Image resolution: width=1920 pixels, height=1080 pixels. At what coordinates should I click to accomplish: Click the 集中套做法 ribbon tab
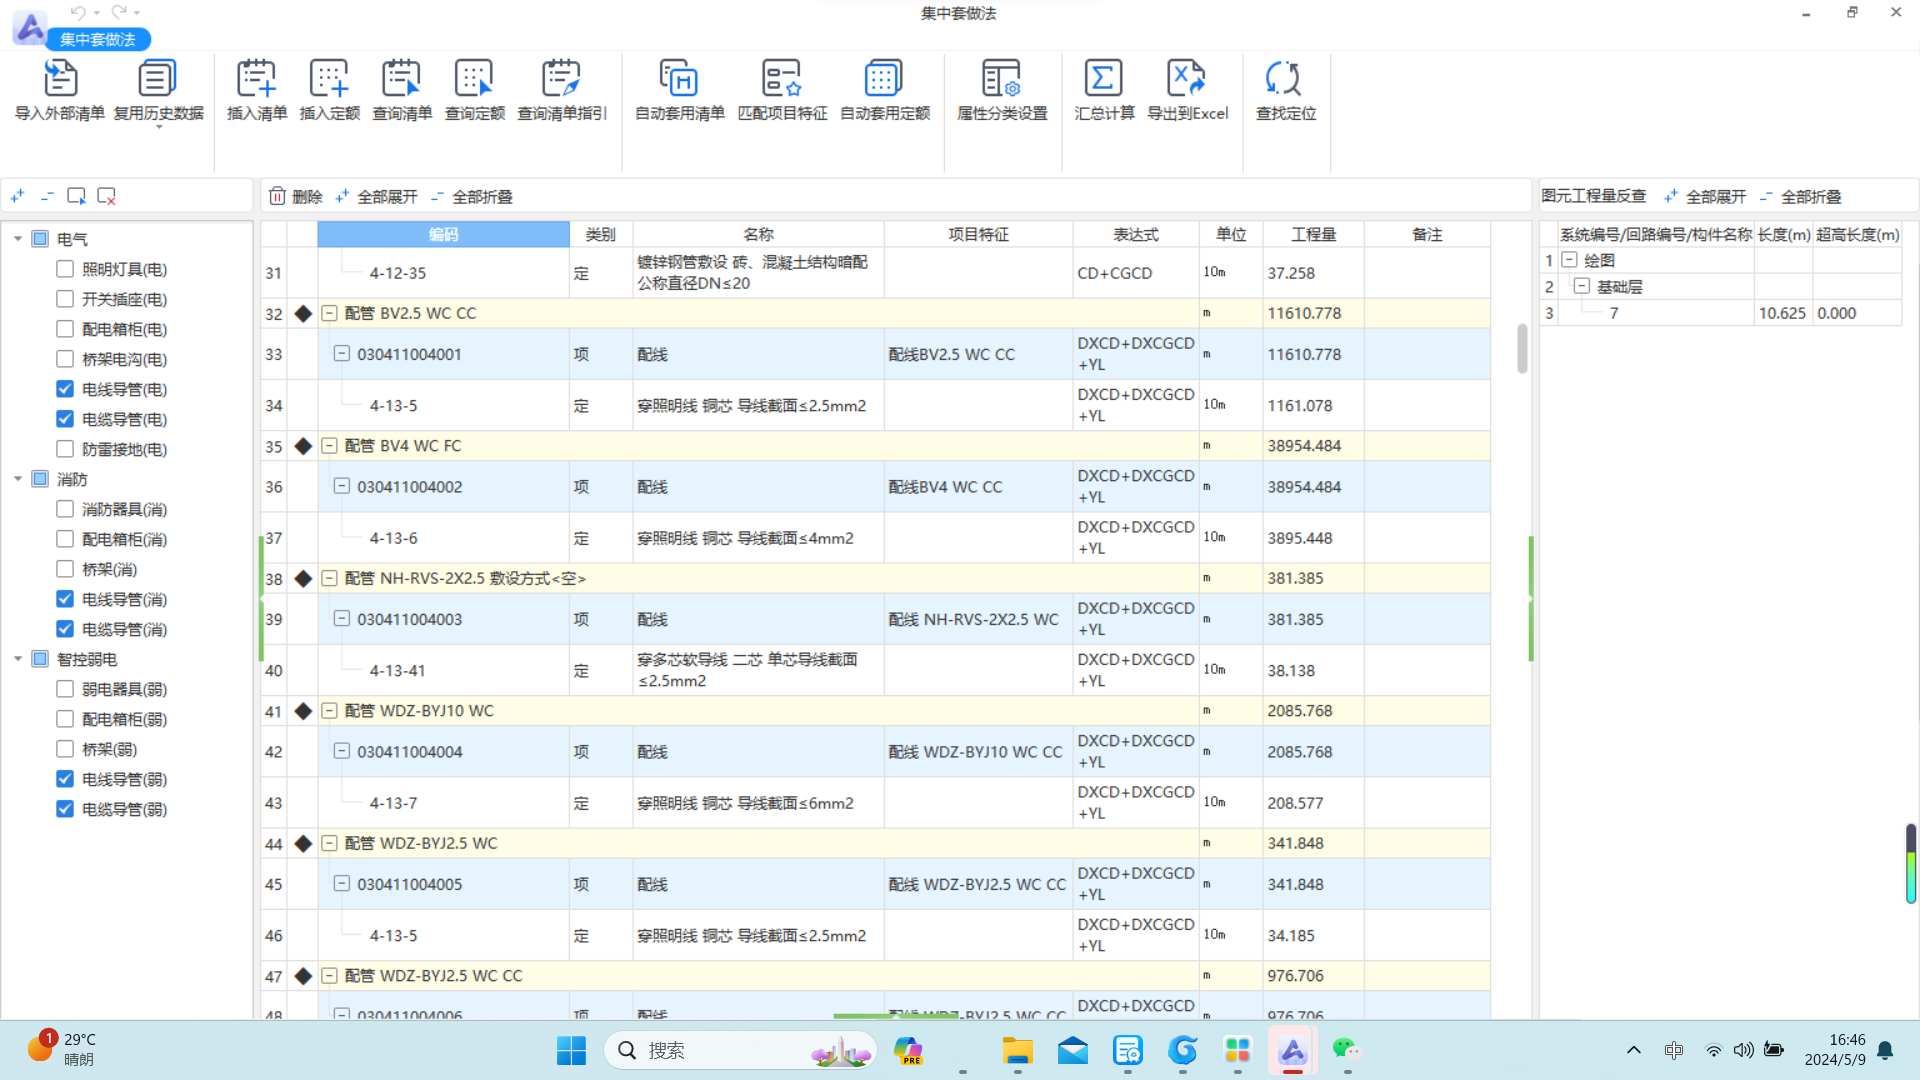97,39
